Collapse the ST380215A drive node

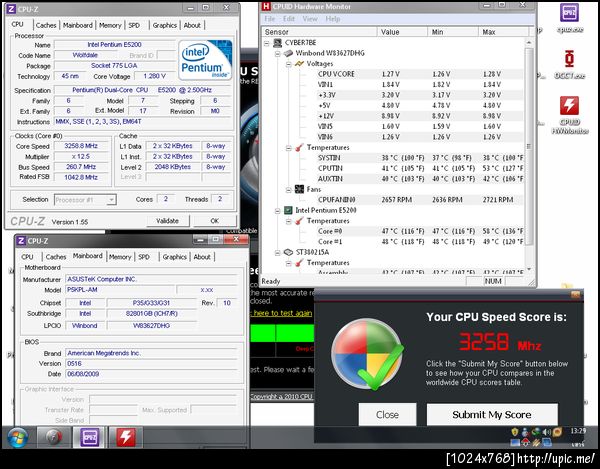[x=277, y=252]
